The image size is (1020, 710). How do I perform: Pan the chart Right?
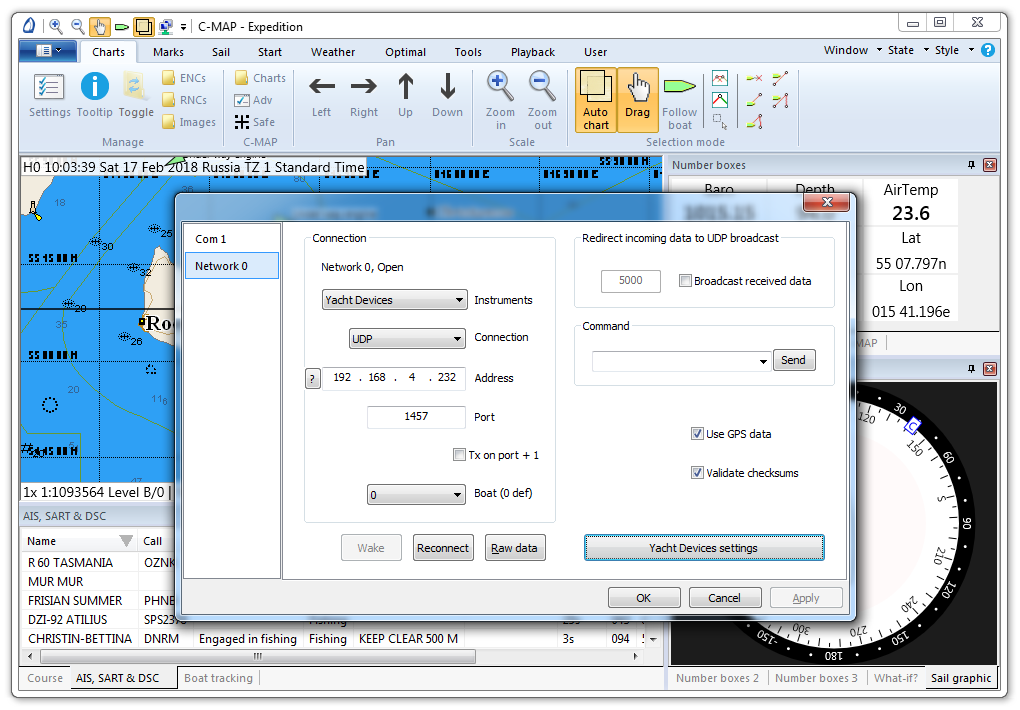pos(364,96)
